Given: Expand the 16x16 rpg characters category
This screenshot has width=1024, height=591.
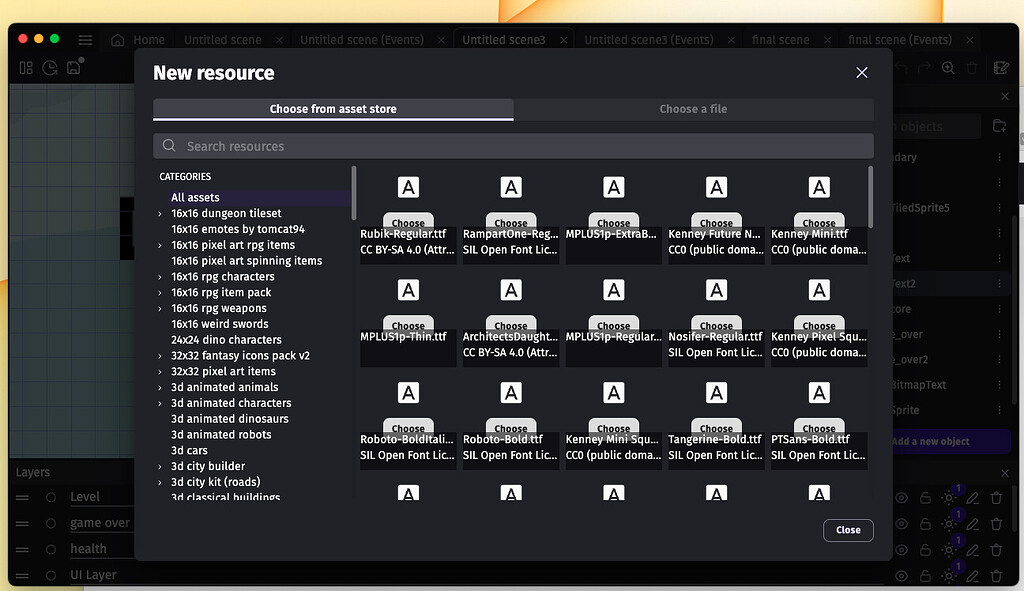Looking at the screenshot, I should 160,277.
